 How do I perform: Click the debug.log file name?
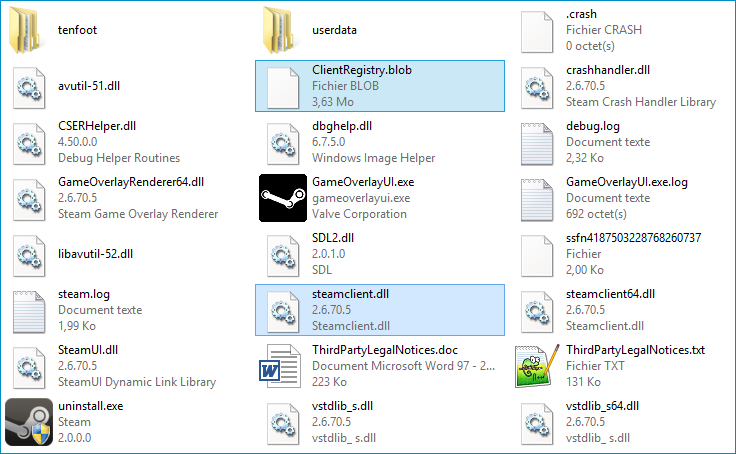tap(593, 126)
